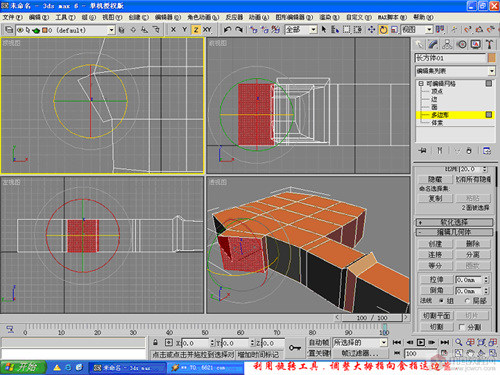Click the 复制 named selection button
Screen dimensions: 500x375
[x=435, y=198]
